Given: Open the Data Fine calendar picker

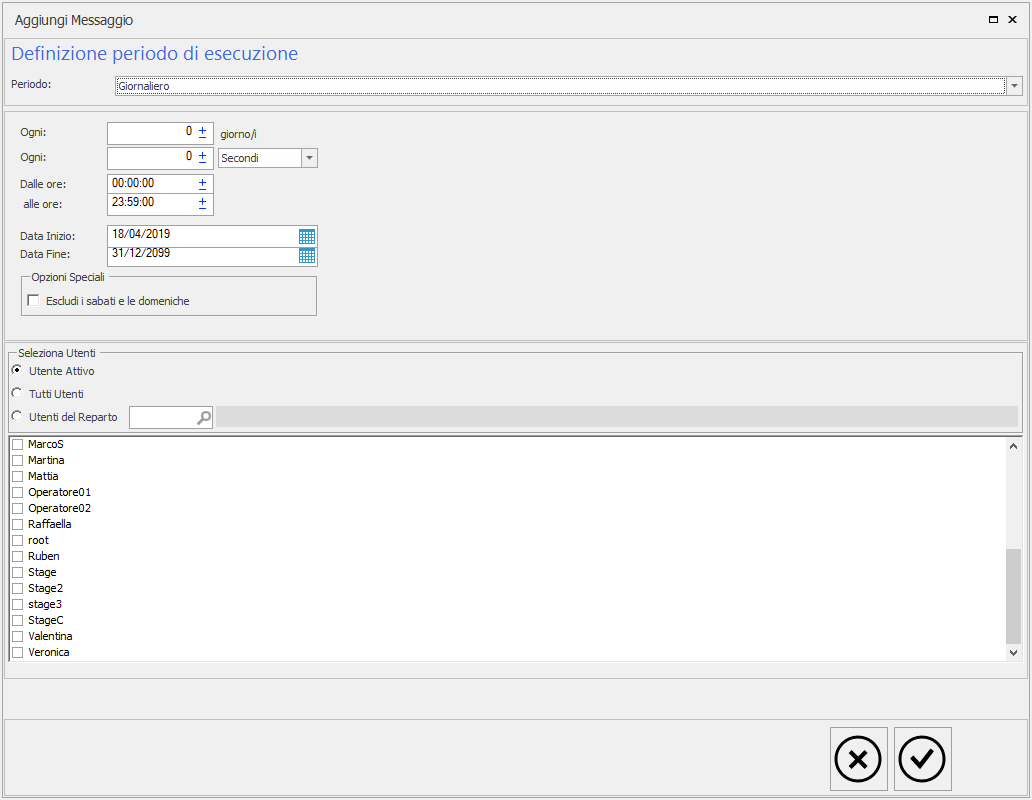Looking at the screenshot, I should [x=307, y=255].
